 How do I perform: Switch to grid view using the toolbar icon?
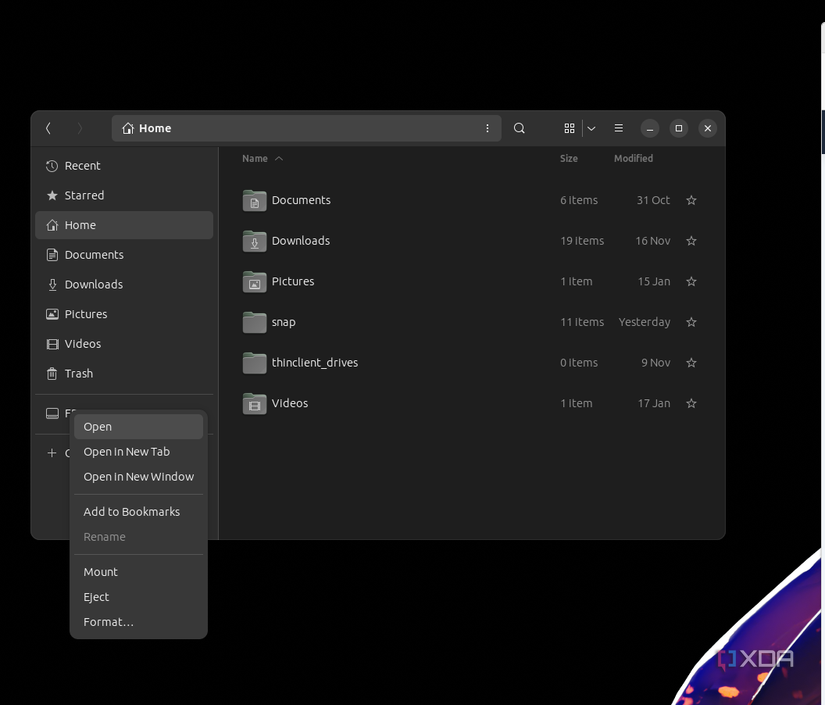pyautogui.click(x=568, y=128)
